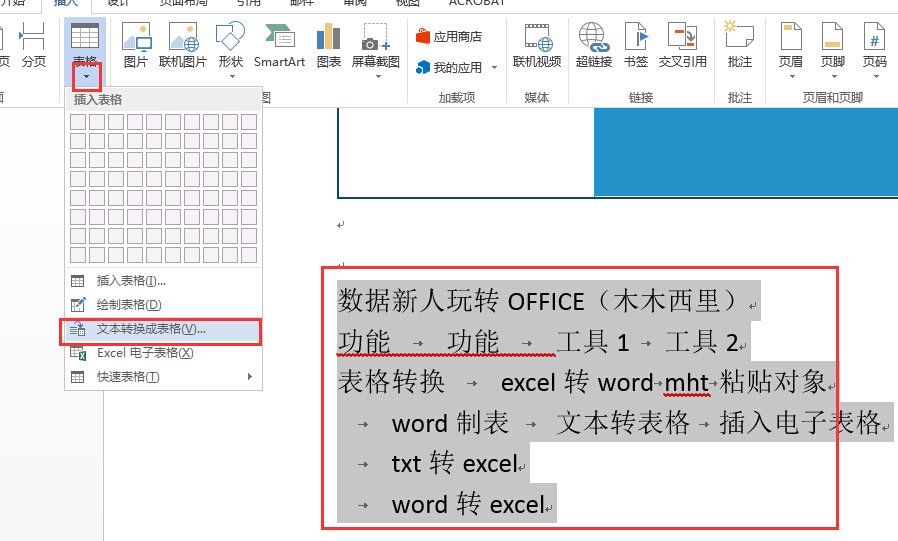Click the text "word 转 excel"
The image size is (898, 541).
468,504
